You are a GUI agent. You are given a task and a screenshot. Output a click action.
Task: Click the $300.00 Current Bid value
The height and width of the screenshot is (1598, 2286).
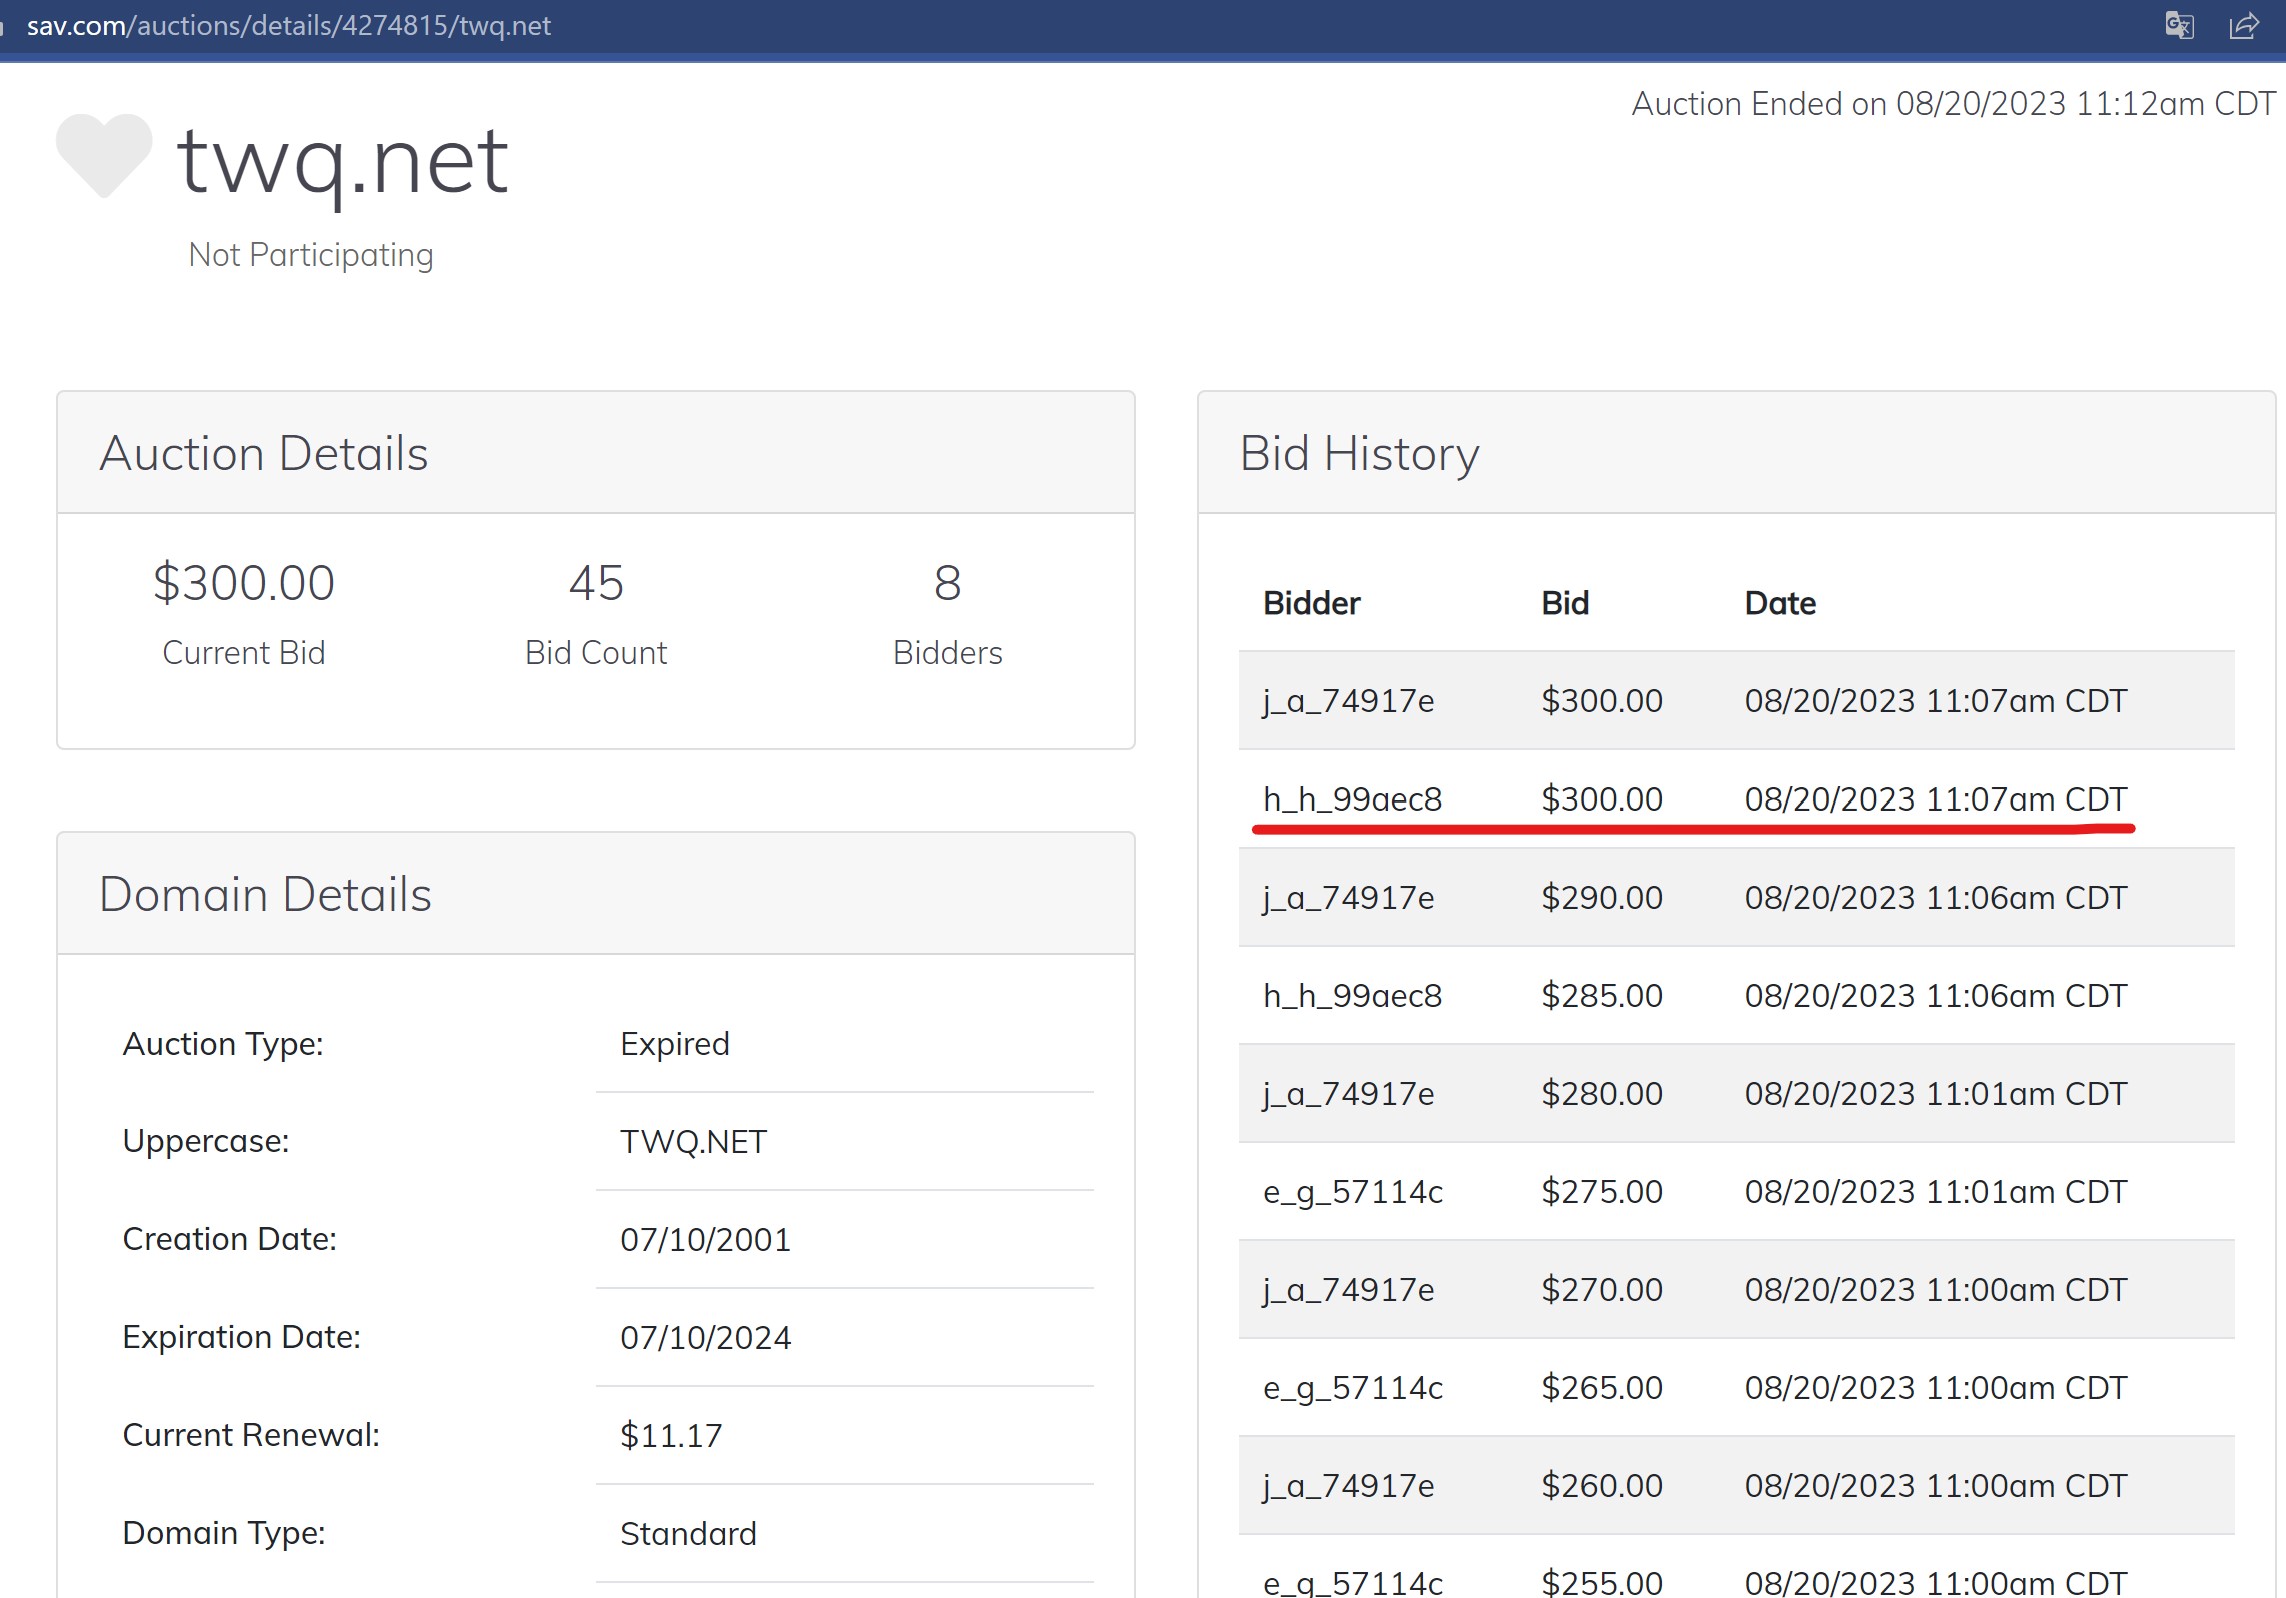[243, 583]
